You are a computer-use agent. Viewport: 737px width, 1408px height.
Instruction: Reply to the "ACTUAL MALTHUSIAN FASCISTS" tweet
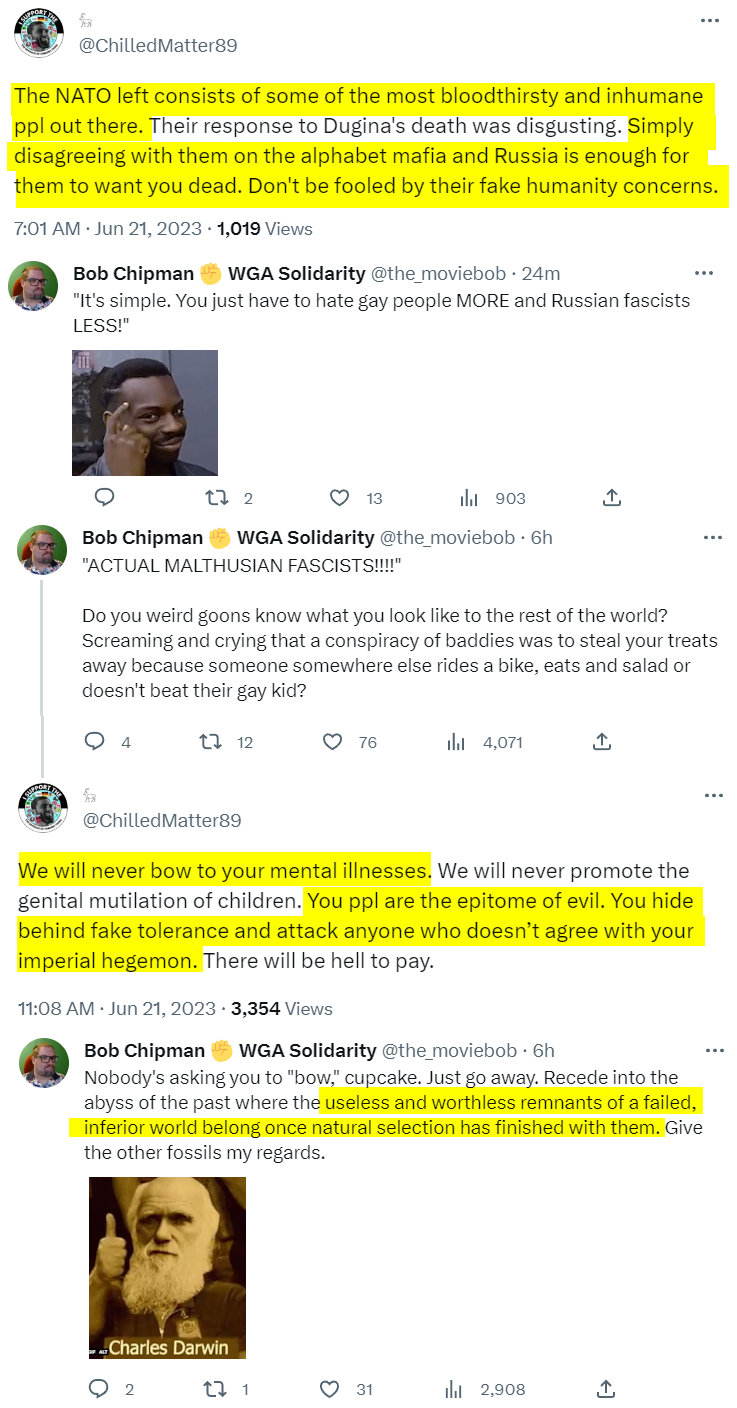95,741
